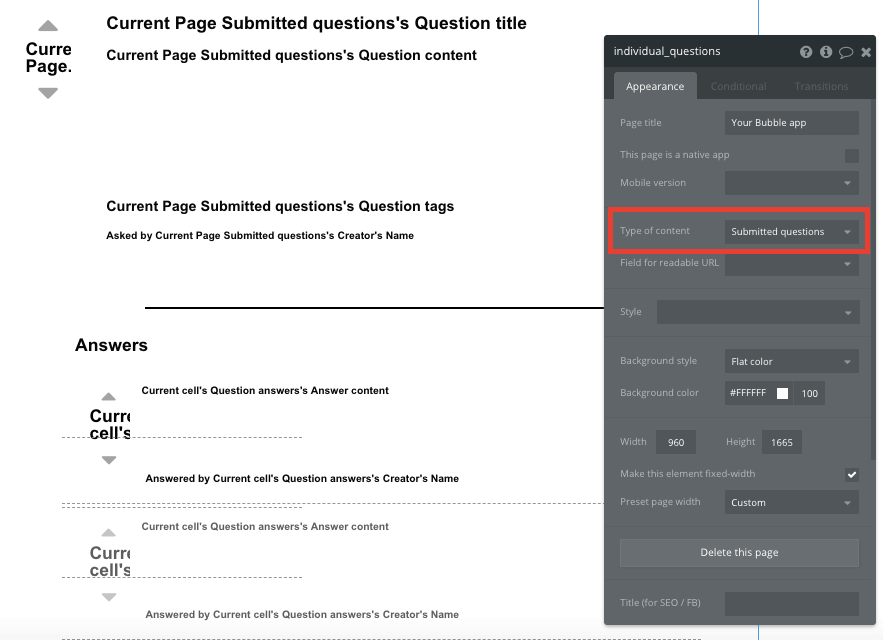Enable 'This page is a native app'

(851, 154)
